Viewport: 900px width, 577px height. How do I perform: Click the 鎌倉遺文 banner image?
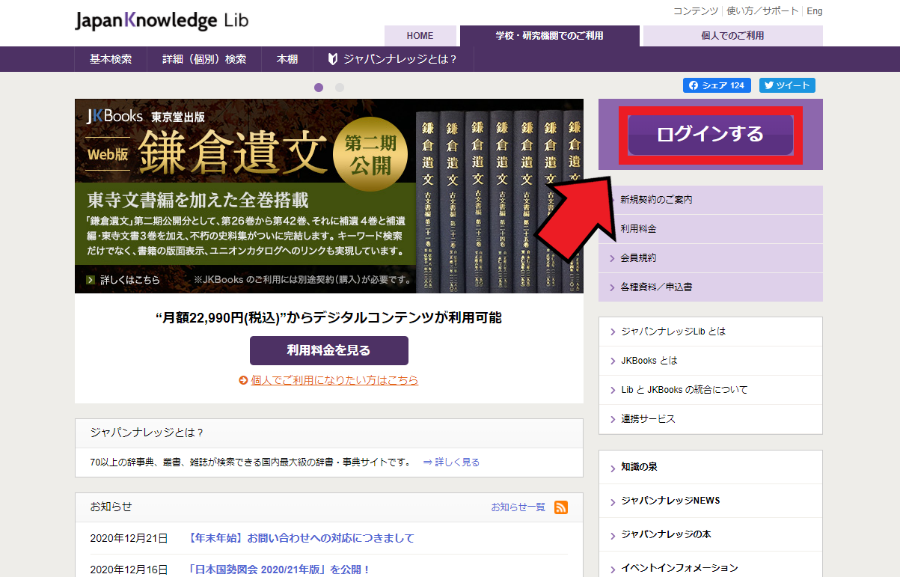click(329, 196)
